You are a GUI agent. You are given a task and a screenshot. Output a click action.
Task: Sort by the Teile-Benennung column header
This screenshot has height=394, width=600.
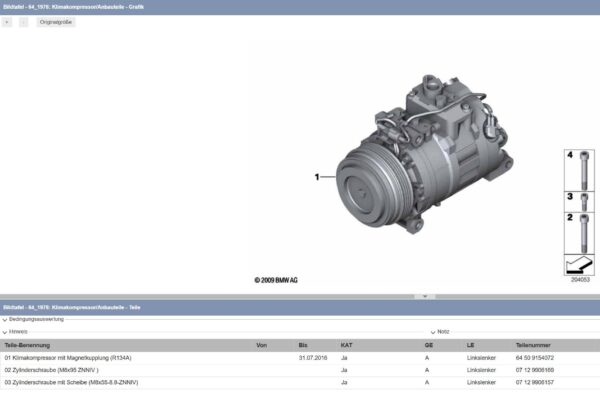[27, 345]
